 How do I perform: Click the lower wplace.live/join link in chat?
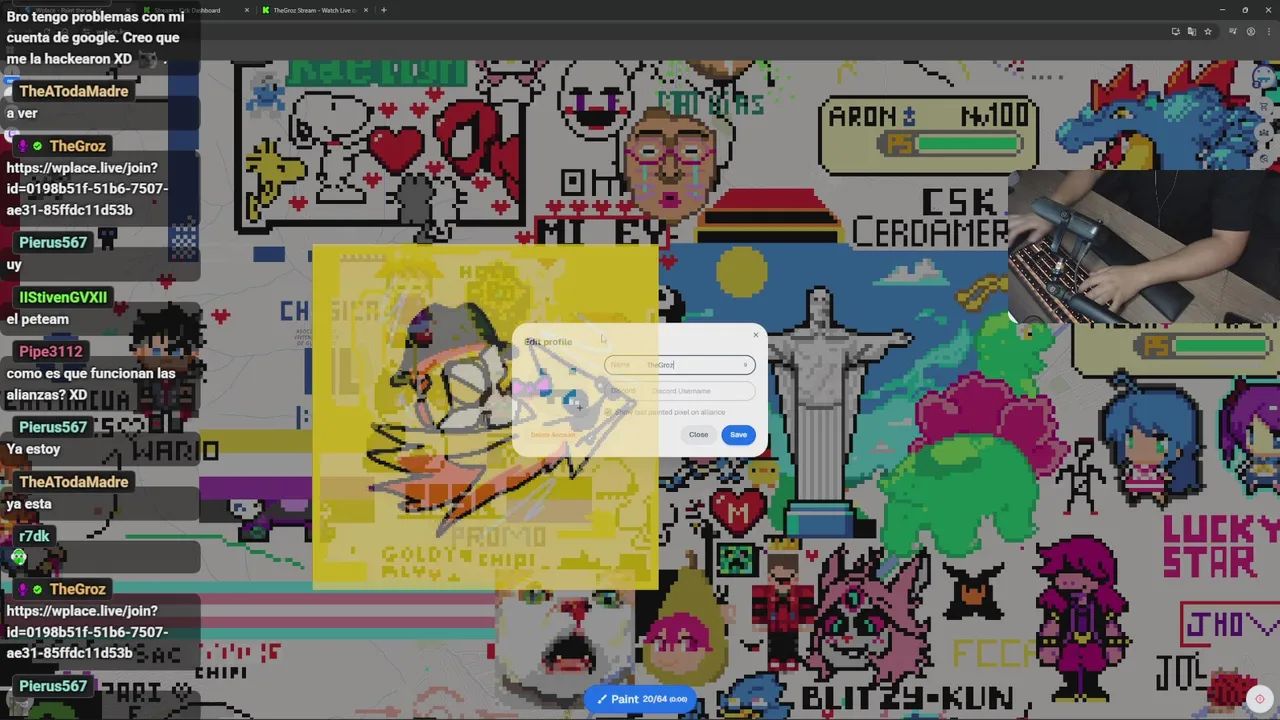[x=87, y=632]
